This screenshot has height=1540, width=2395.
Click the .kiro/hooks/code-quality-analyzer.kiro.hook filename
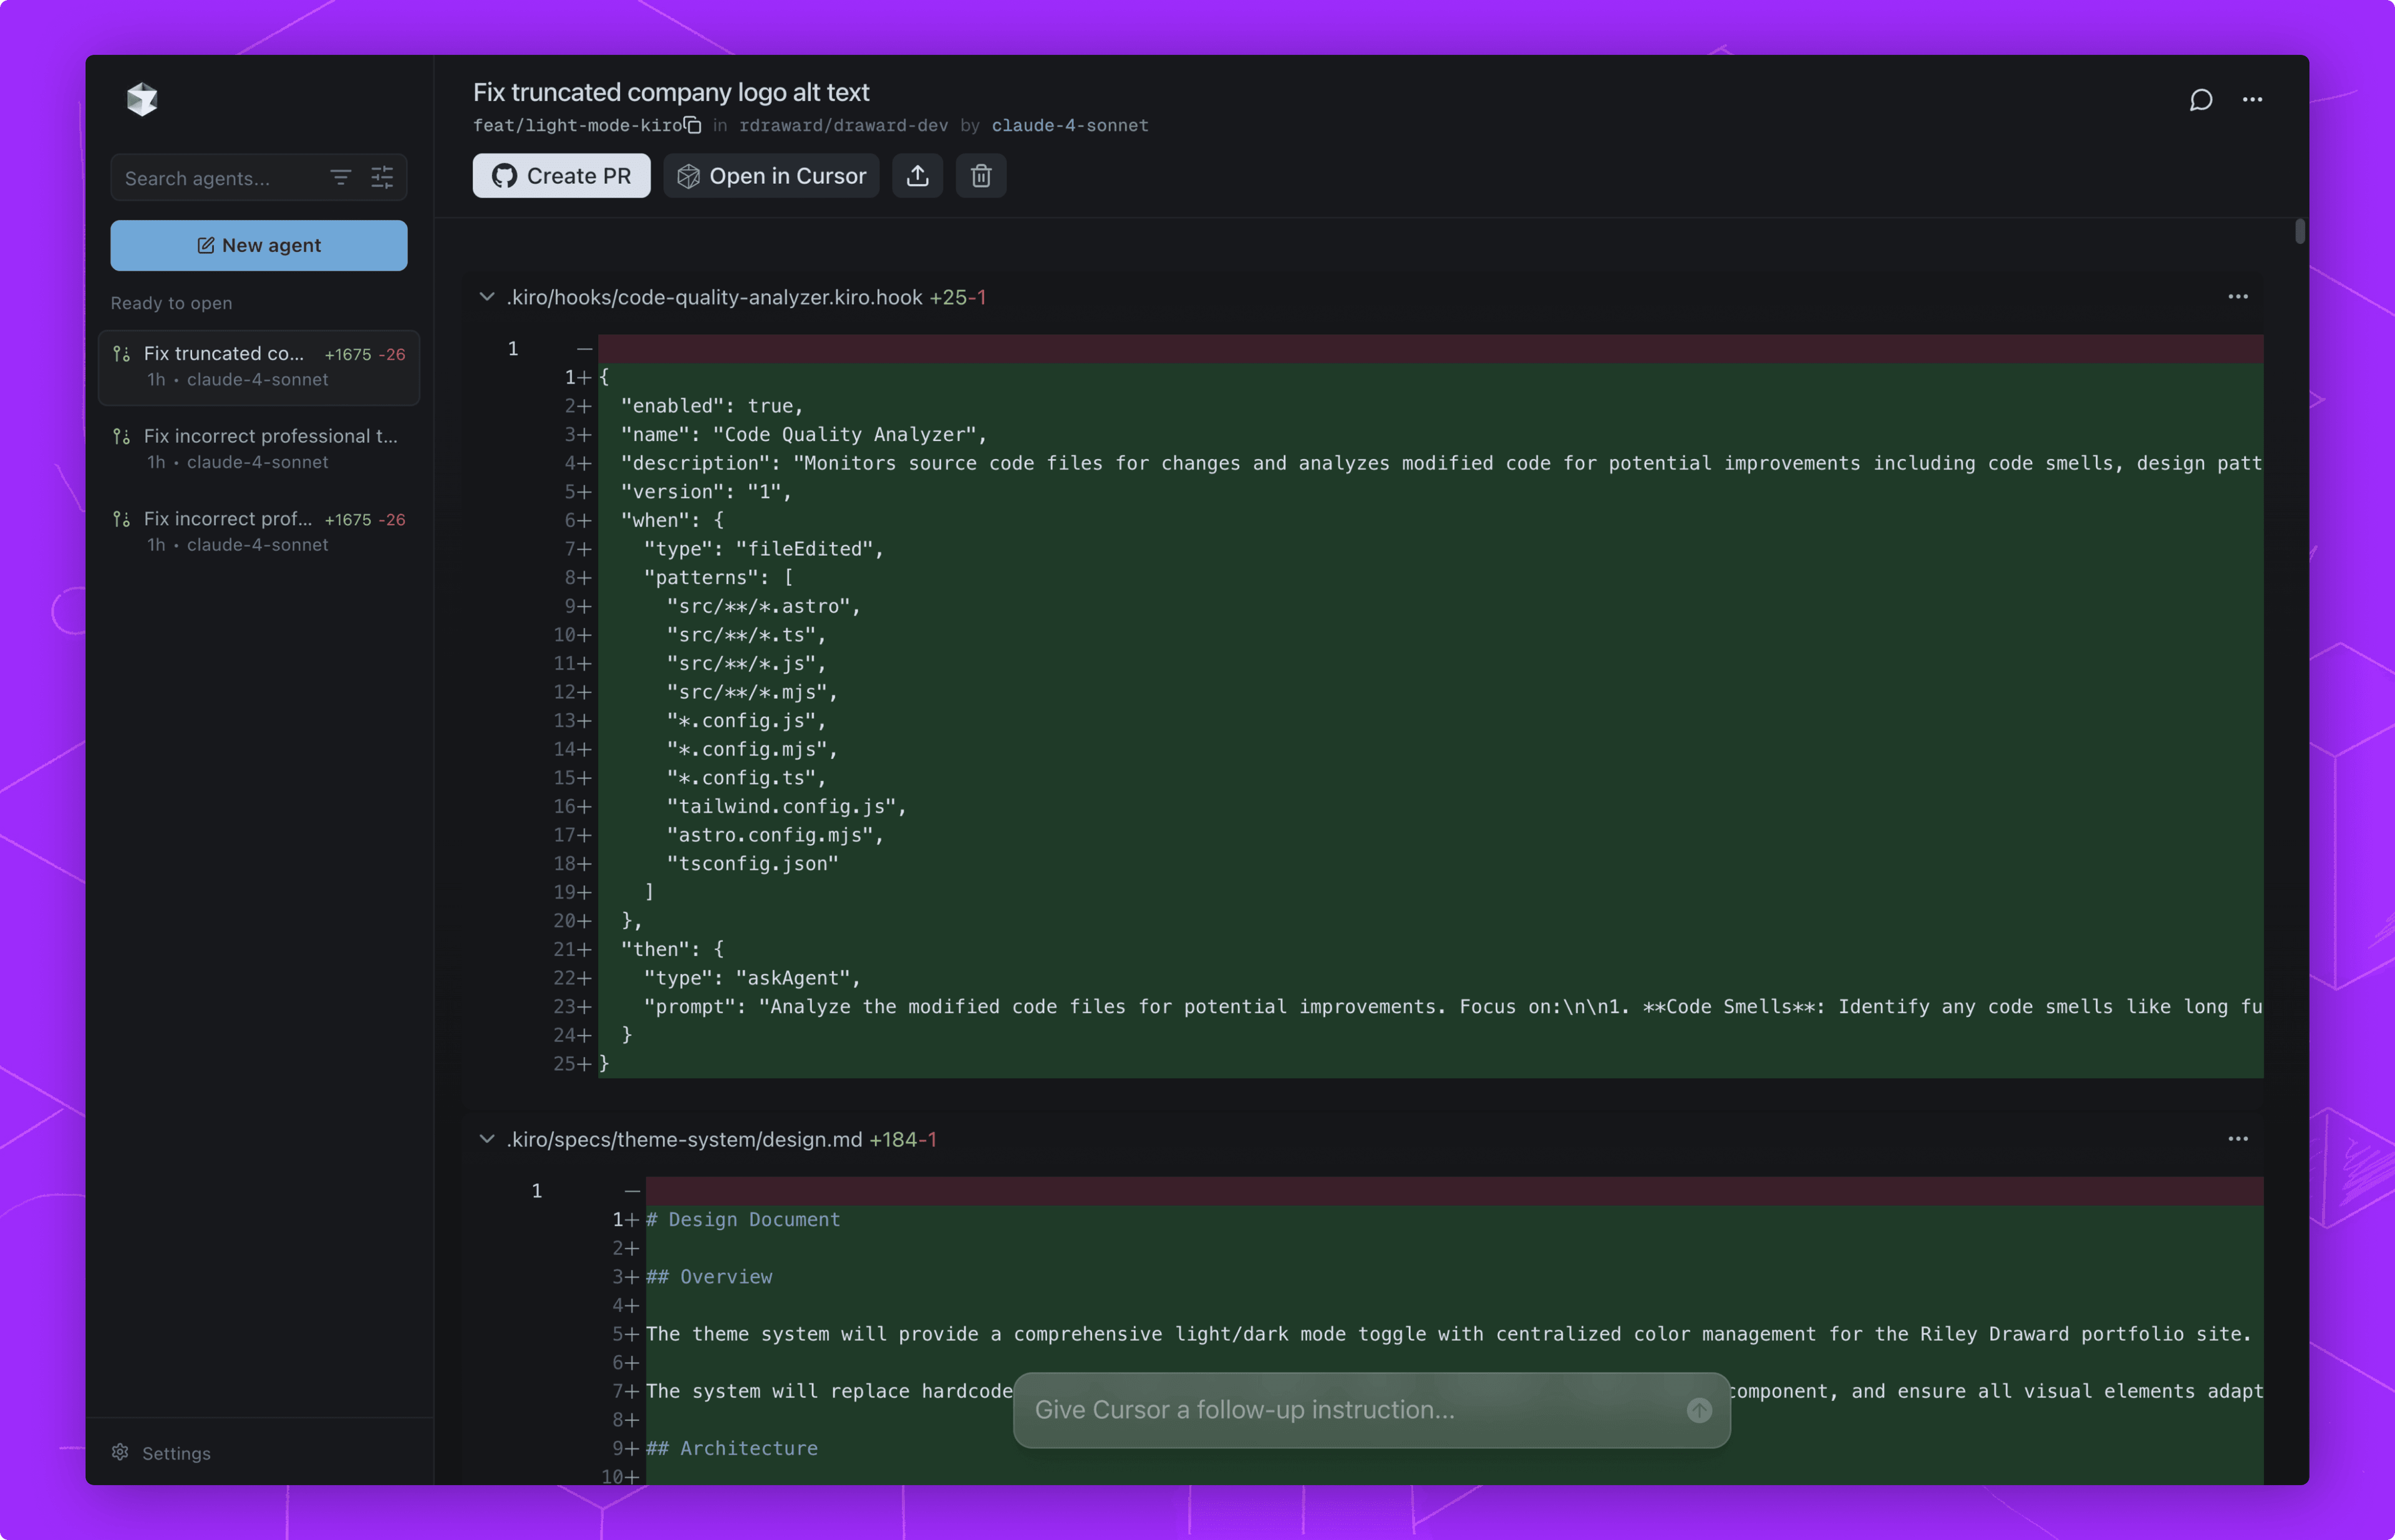tap(714, 297)
